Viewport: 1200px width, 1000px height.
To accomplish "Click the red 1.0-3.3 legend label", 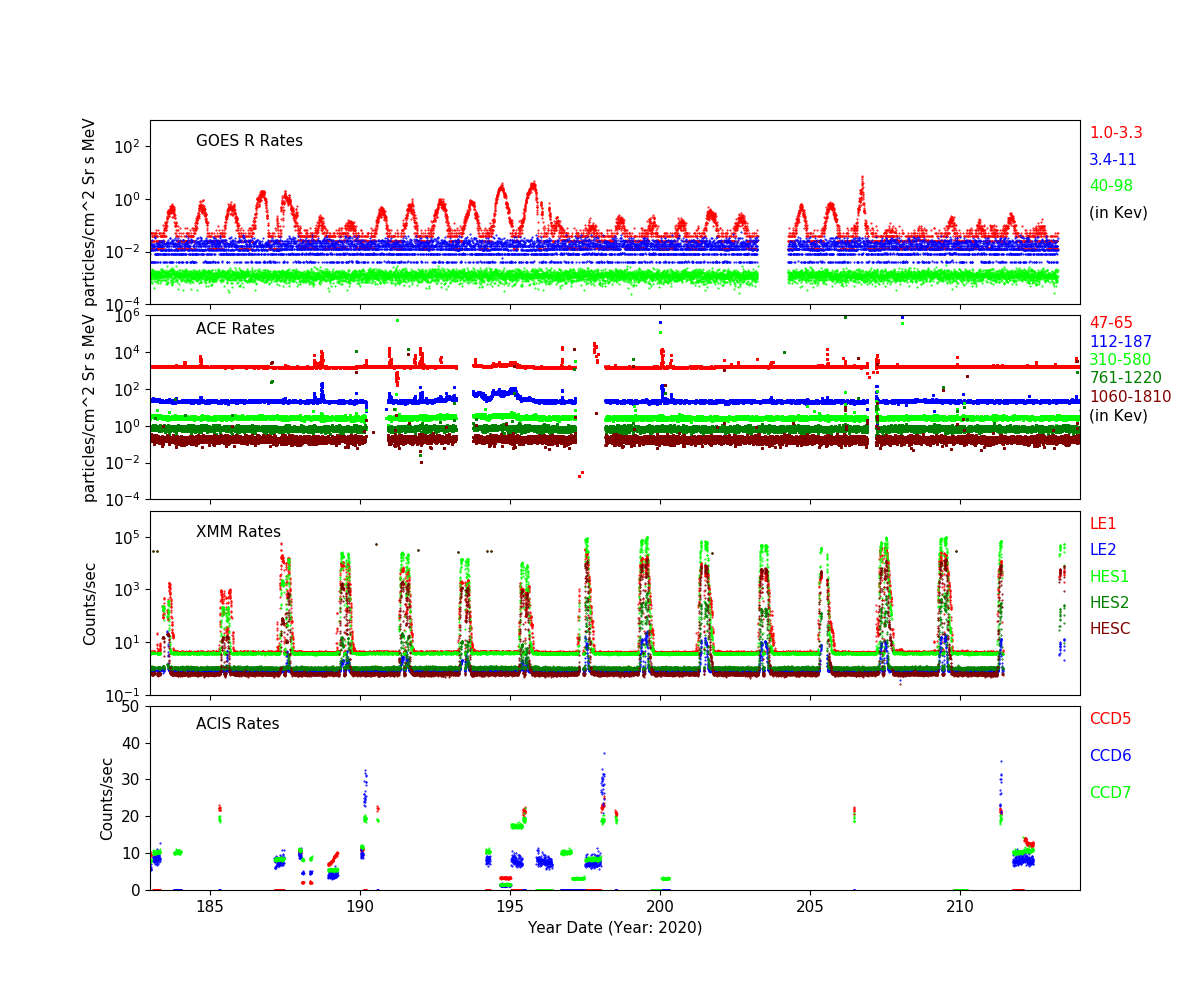I will [1115, 133].
